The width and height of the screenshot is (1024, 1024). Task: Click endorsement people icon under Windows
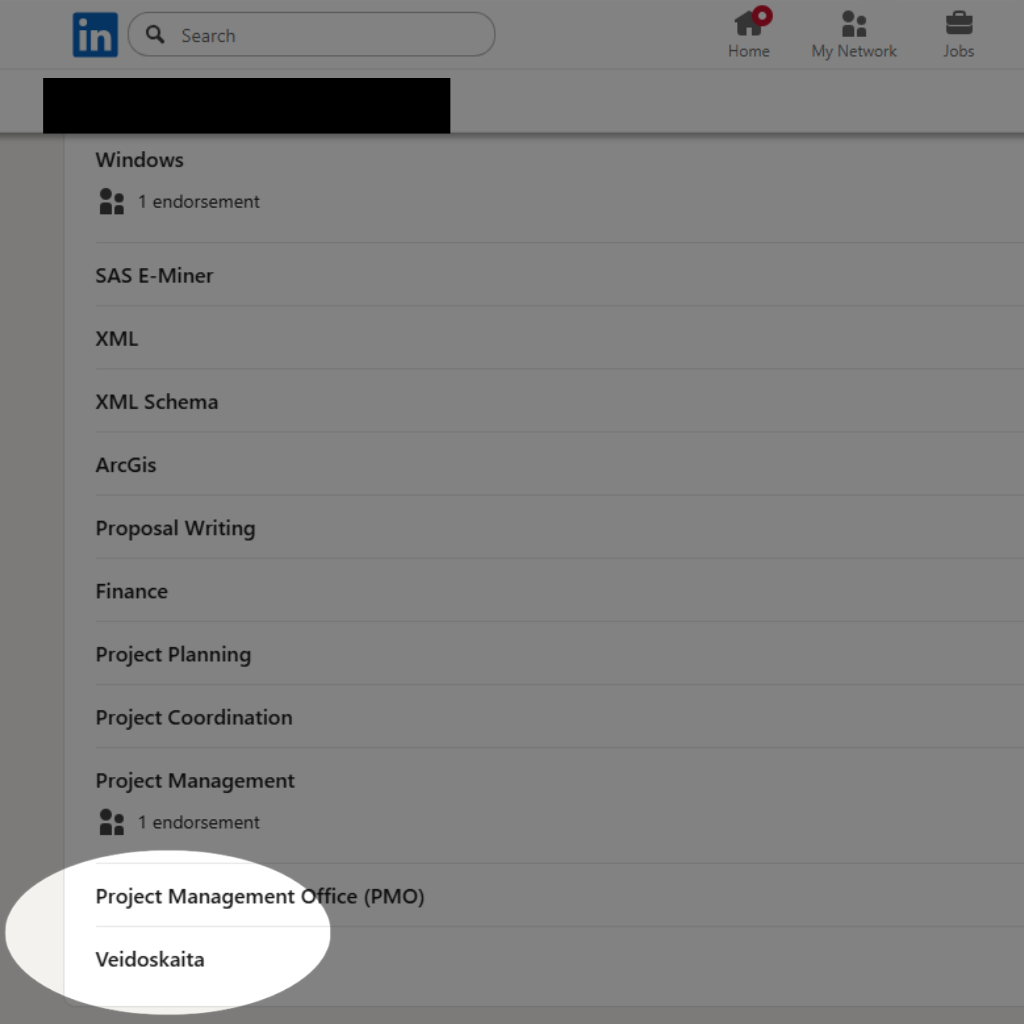point(112,202)
